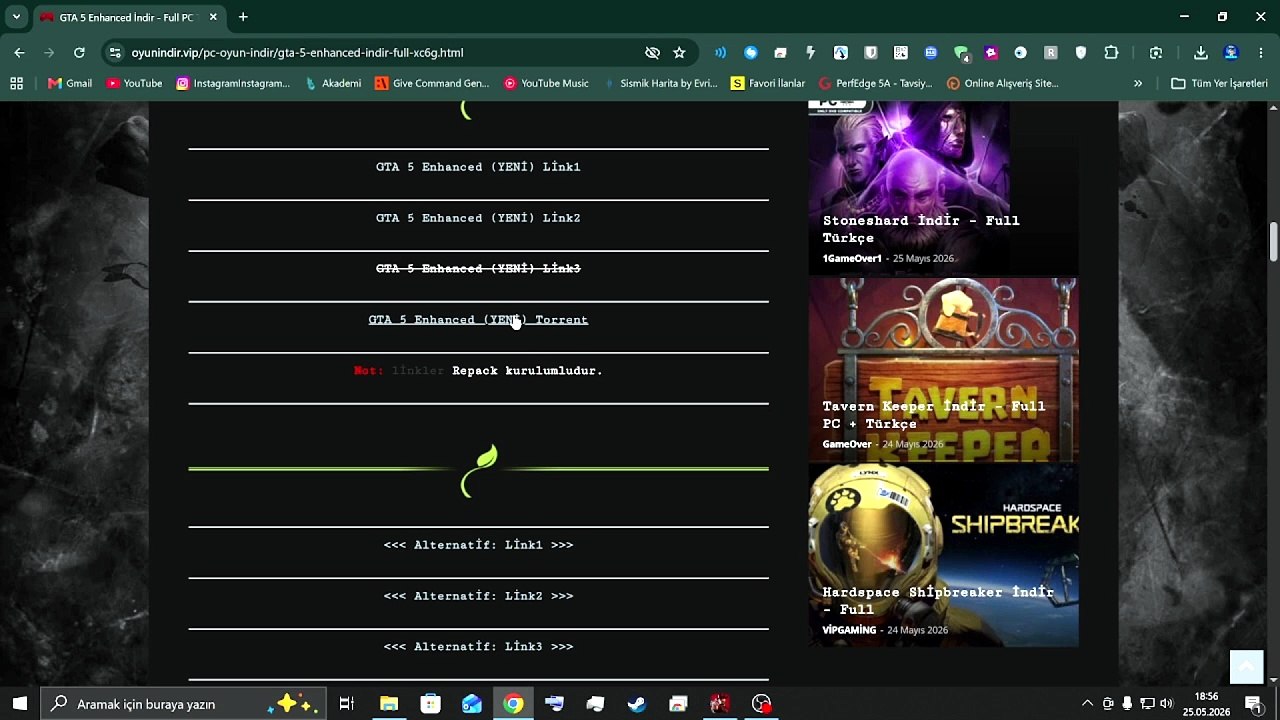This screenshot has width=1280, height=720.
Task: Click the lightning bolt extension icon
Action: click(x=811, y=53)
